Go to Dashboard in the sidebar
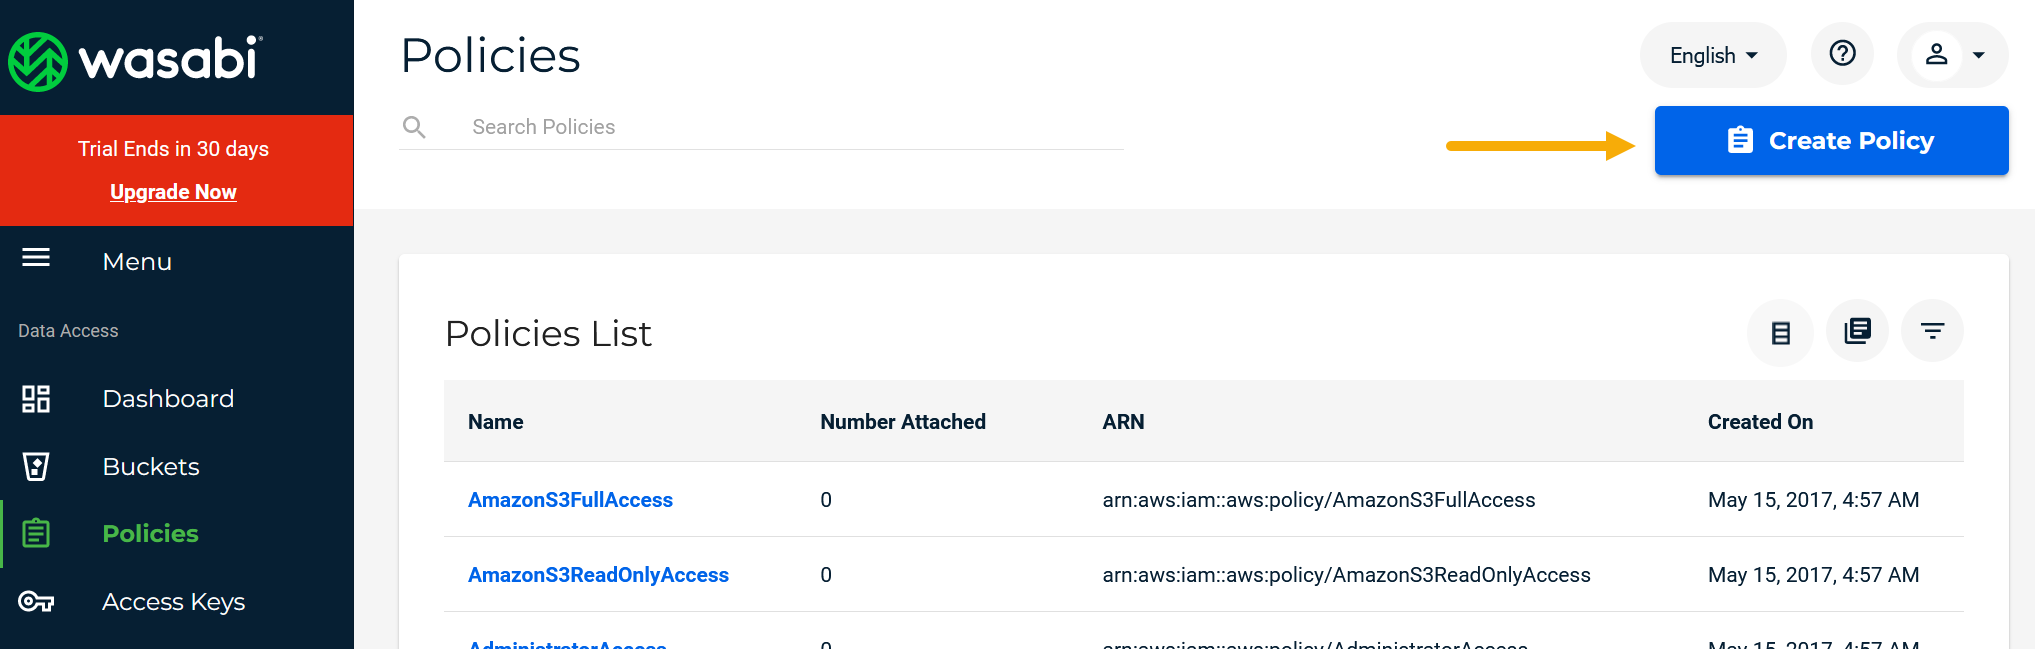 pyautogui.click(x=168, y=399)
